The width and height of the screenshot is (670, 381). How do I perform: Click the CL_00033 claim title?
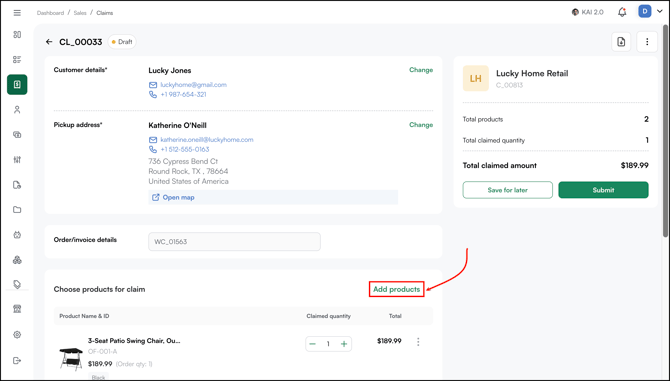point(81,42)
